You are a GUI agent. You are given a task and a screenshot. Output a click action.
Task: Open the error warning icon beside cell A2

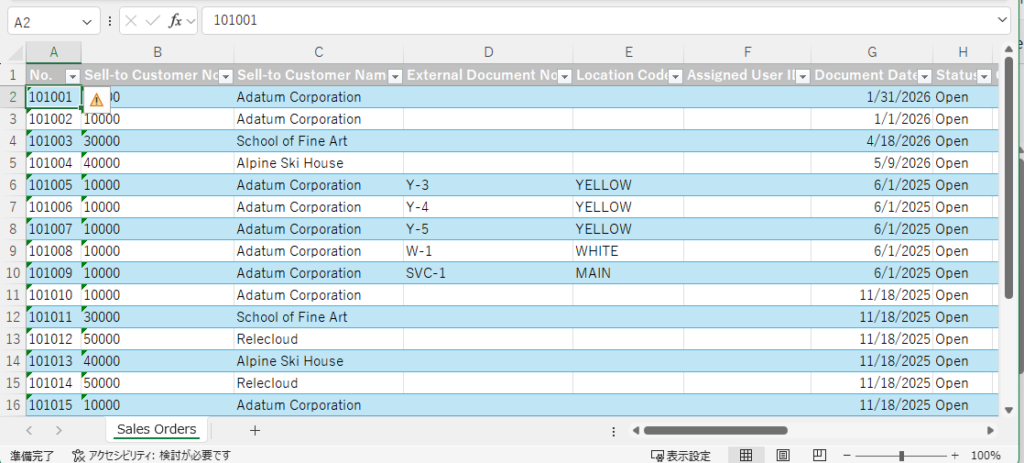coord(96,98)
